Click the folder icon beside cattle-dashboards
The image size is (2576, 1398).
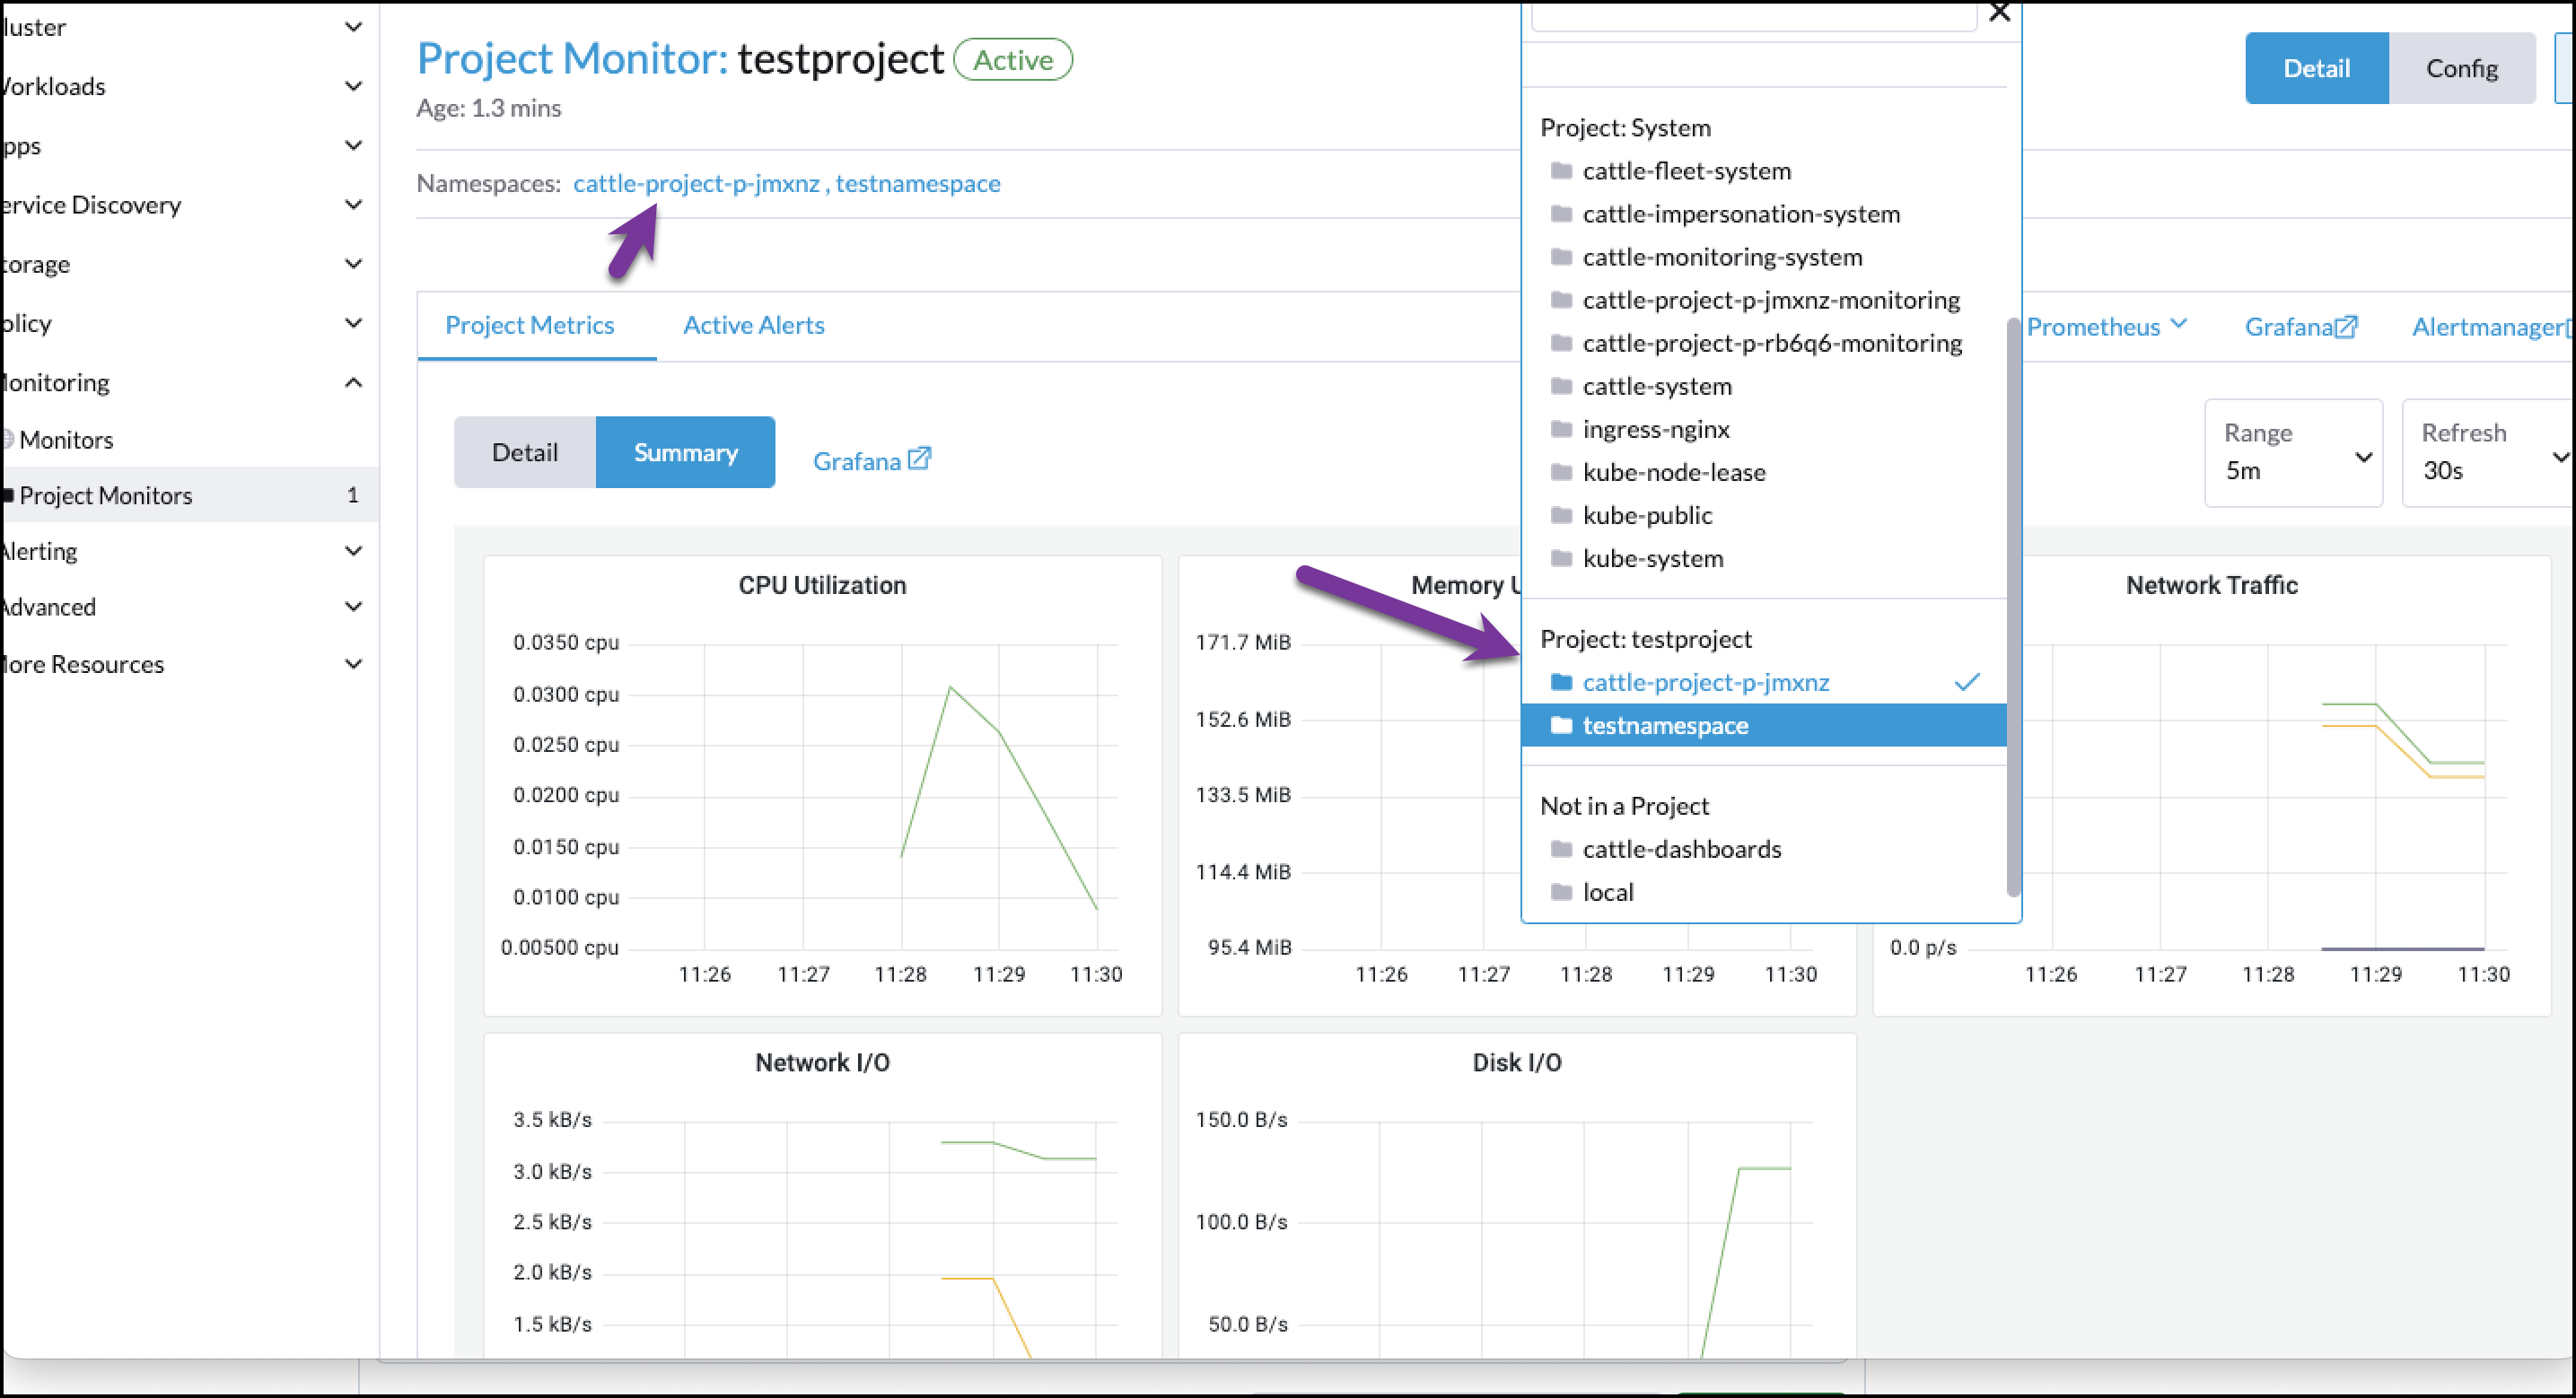1562,849
